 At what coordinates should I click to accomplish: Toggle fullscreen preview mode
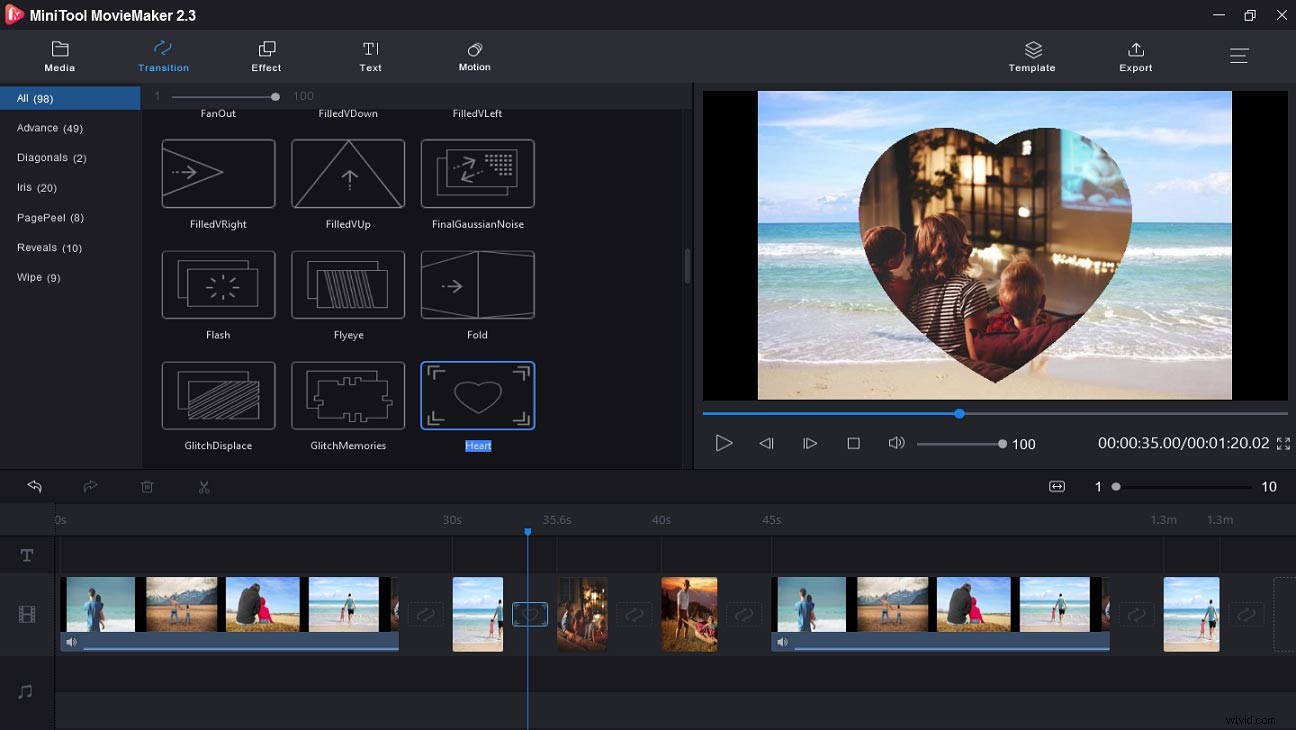pos(1283,444)
